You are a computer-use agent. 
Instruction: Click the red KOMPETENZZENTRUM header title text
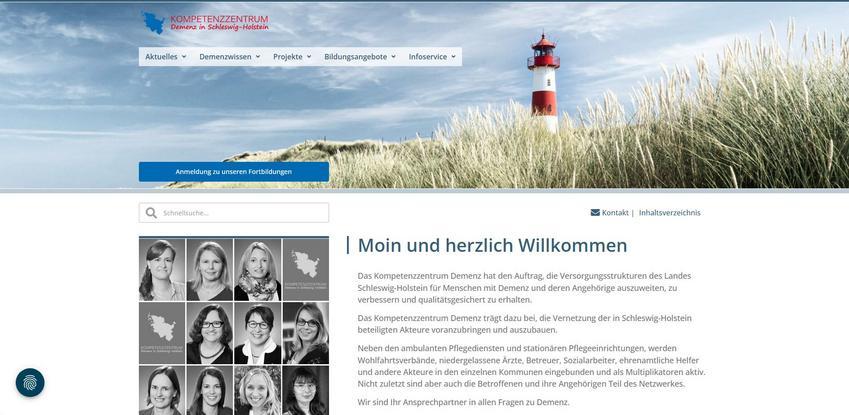[218, 19]
